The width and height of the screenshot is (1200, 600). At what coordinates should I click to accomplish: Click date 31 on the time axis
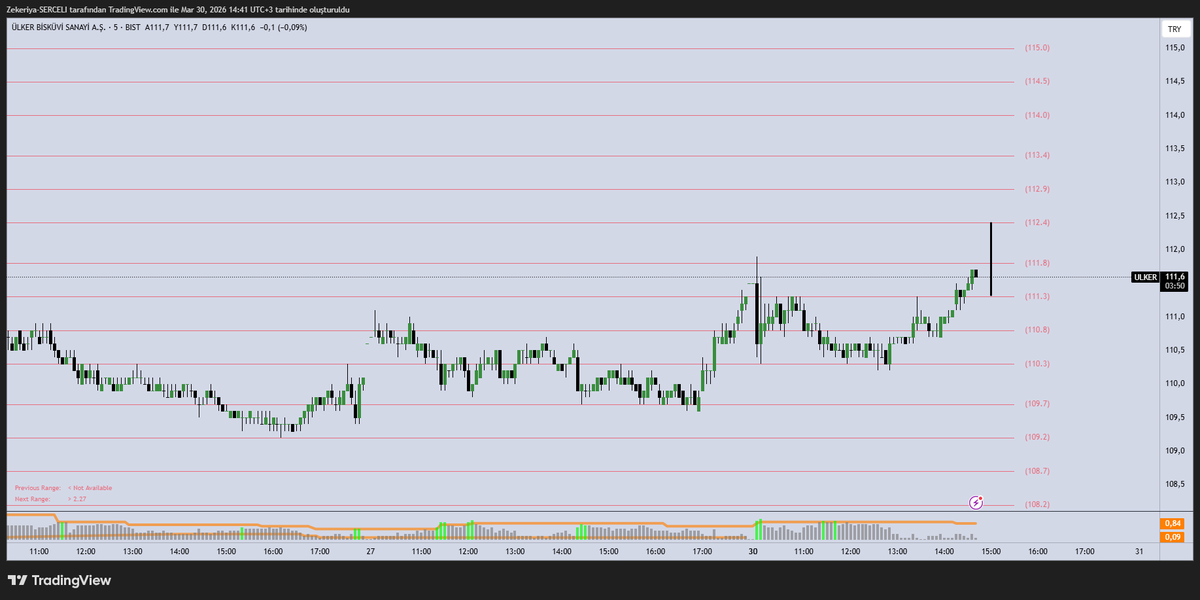pyautogui.click(x=1139, y=551)
